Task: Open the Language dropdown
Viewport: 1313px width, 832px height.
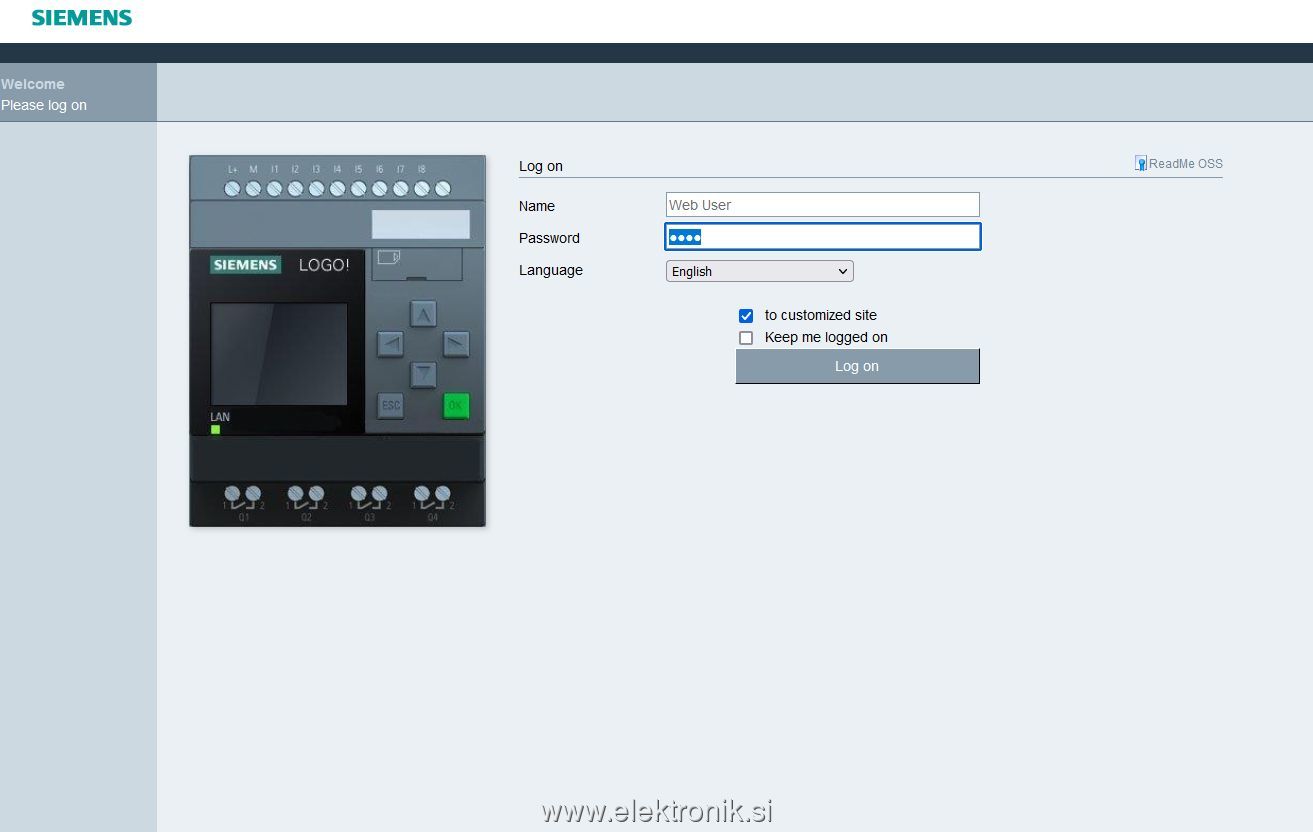Action: (x=759, y=271)
